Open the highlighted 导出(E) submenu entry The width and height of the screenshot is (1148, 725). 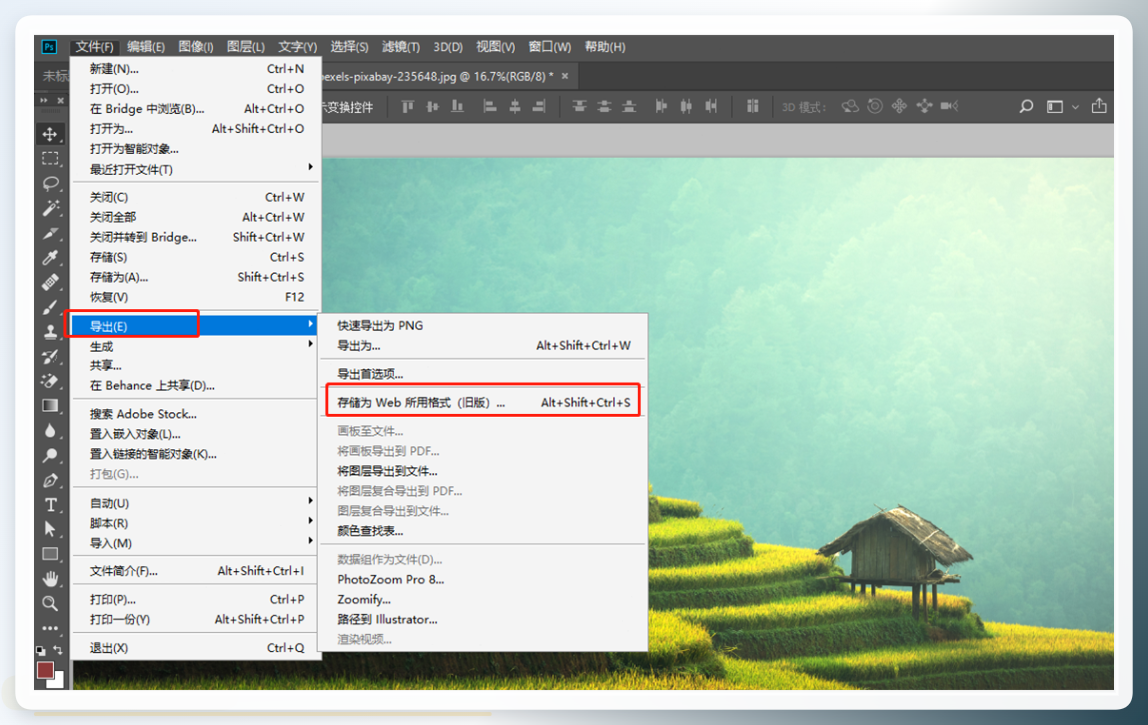tap(195, 325)
